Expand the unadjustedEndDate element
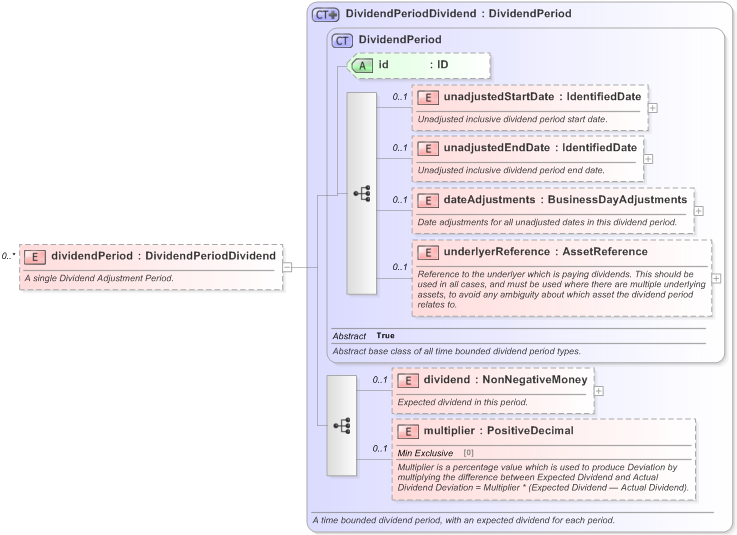This screenshot has height=535, width=737. click(648, 159)
